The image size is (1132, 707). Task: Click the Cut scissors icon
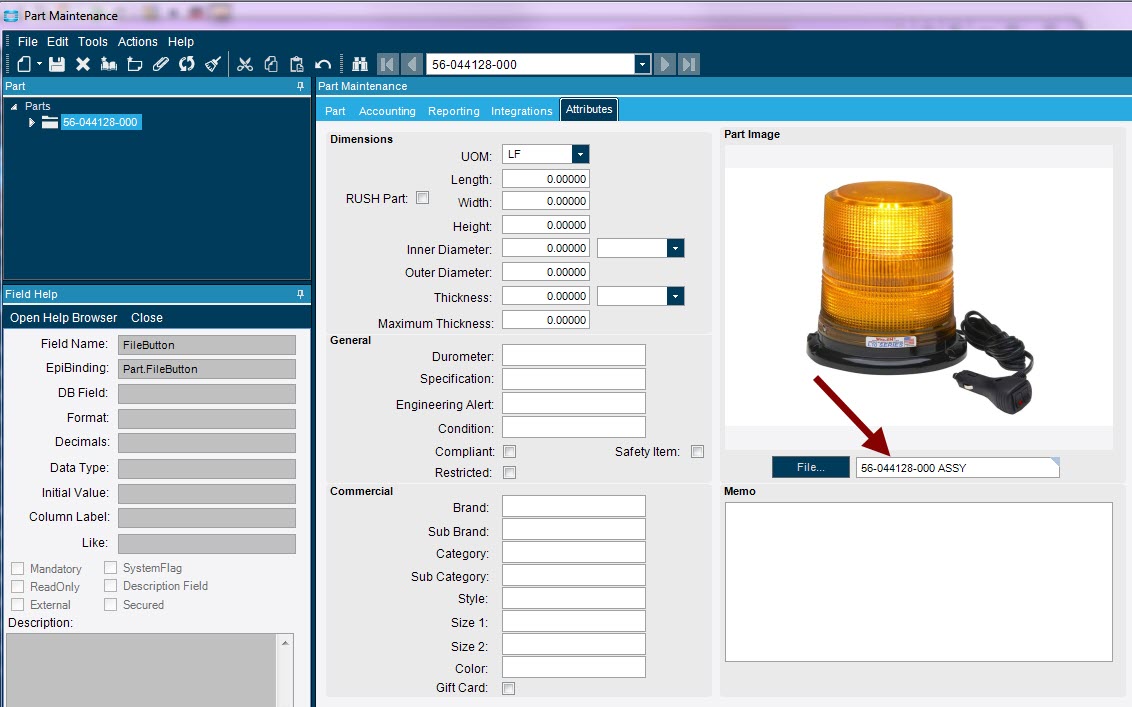pos(245,64)
